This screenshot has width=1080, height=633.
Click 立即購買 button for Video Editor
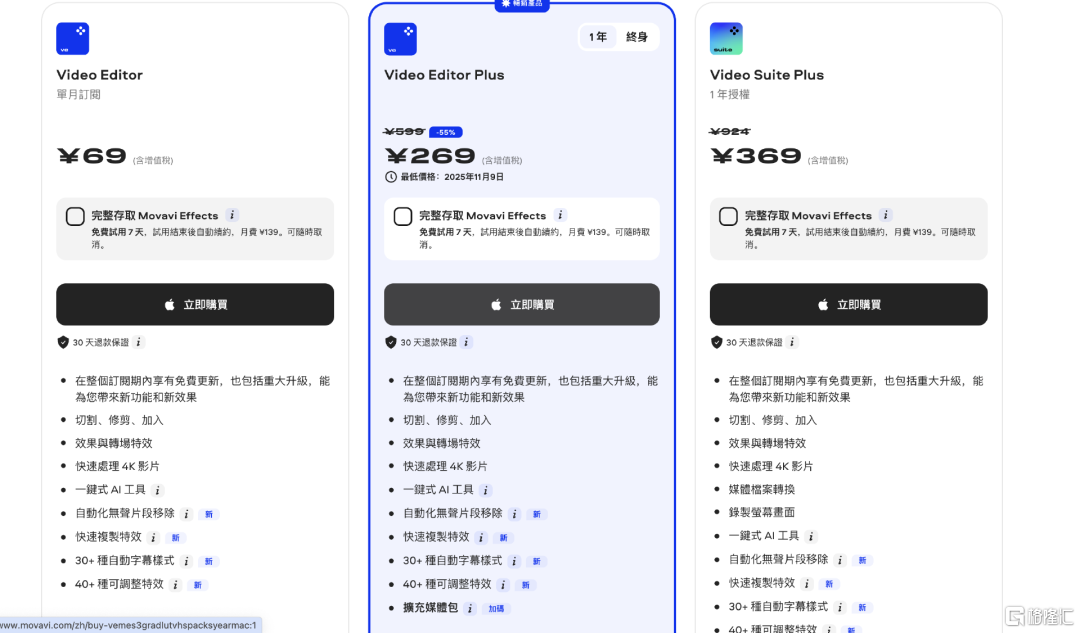[x=195, y=304]
